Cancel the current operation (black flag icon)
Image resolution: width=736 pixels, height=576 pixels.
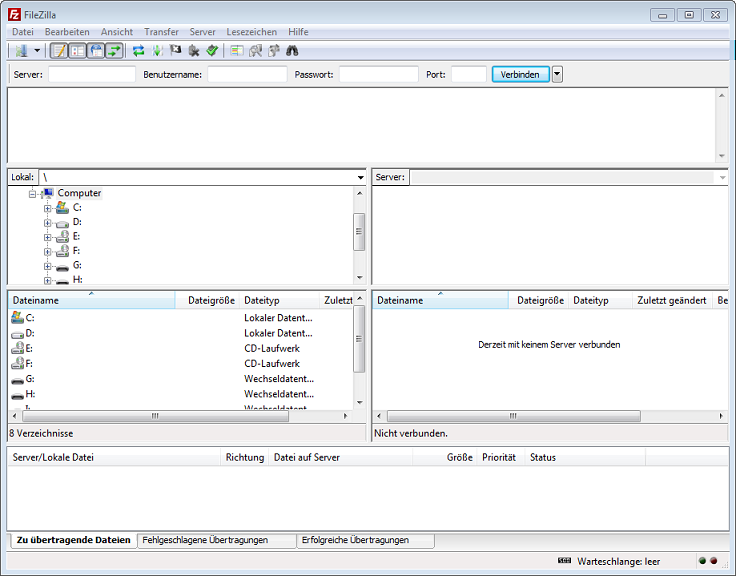(x=176, y=50)
